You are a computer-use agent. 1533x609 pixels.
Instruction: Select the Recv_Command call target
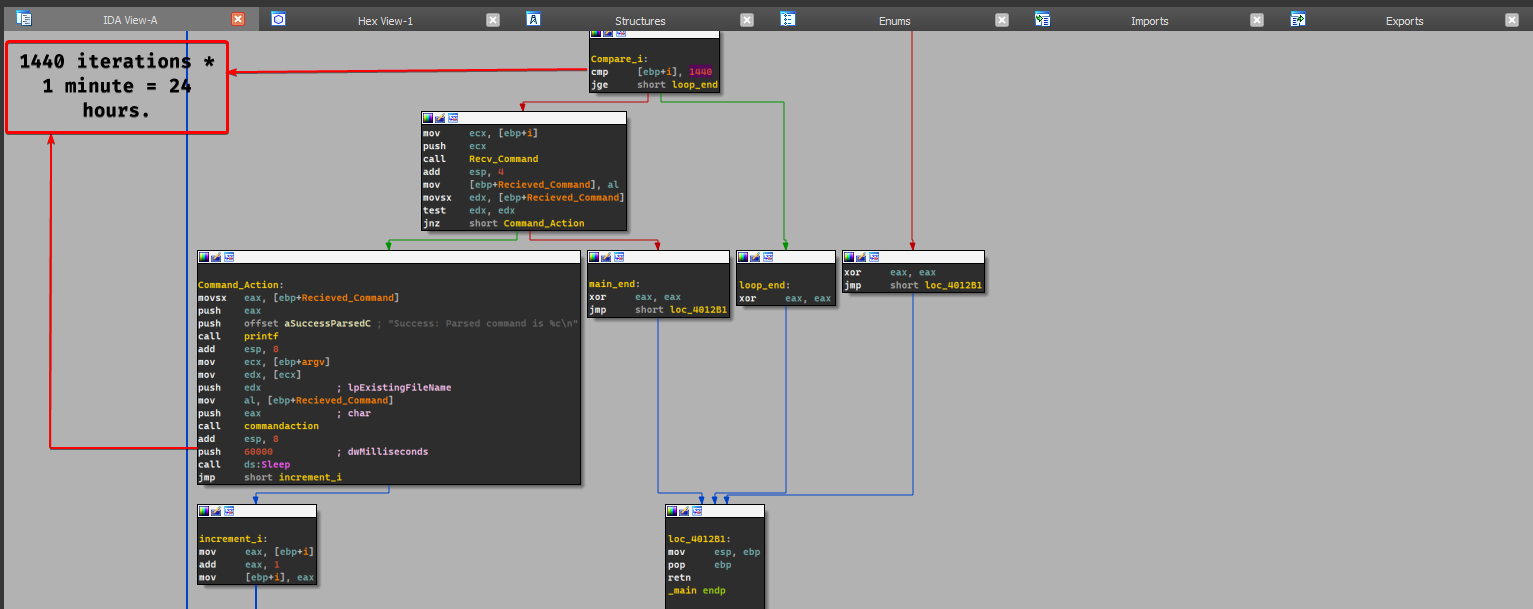(503, 159)
